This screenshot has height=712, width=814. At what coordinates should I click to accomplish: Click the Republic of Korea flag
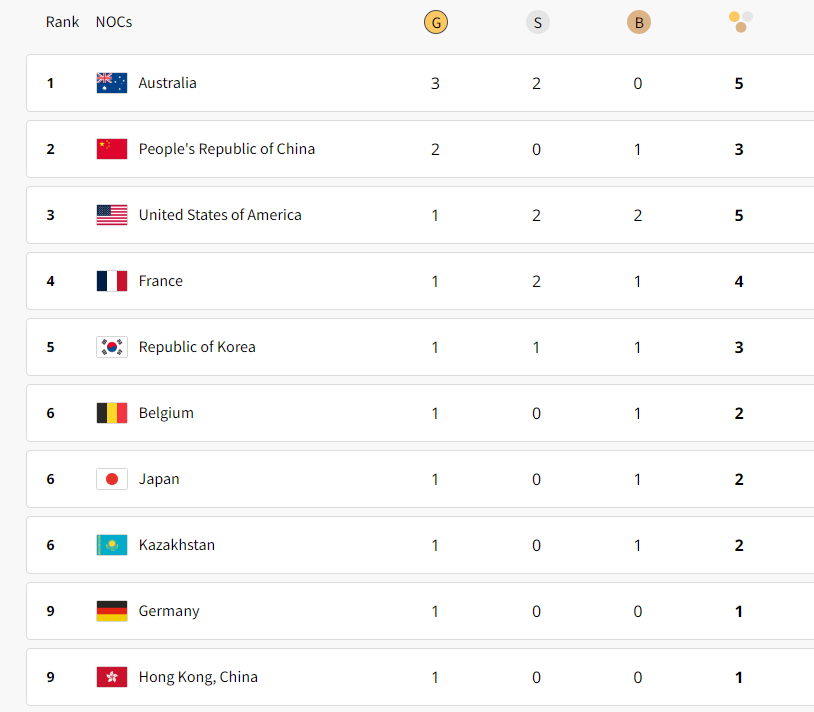pyautogui.click(x=112, y=347)
